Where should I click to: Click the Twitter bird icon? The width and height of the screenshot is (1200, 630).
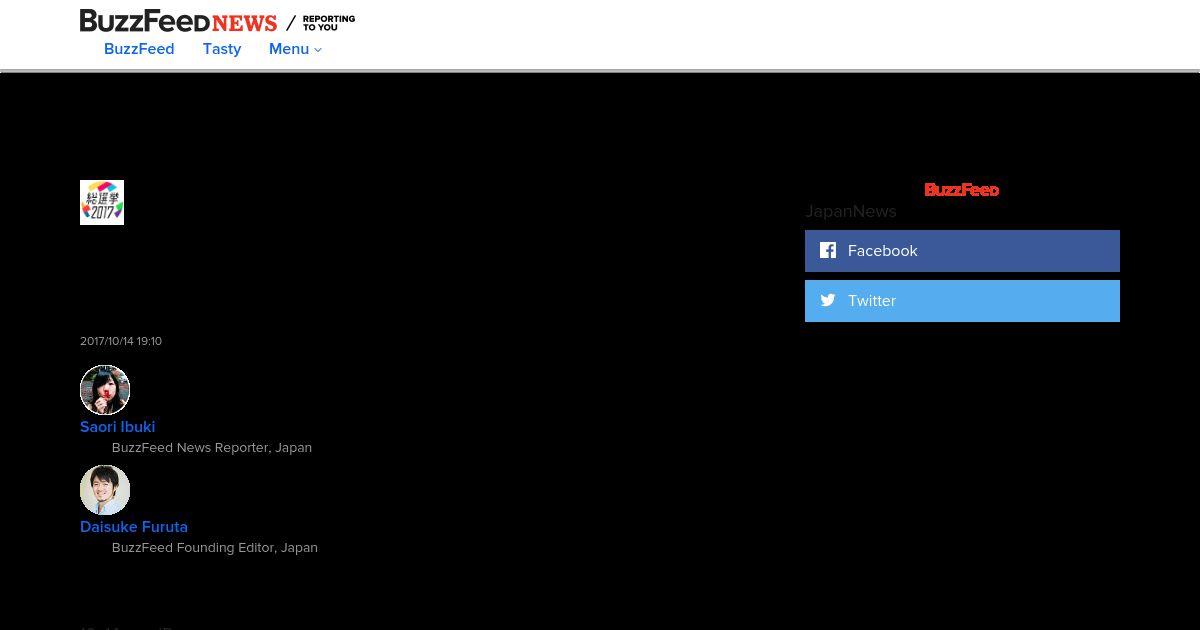[828, 300]
